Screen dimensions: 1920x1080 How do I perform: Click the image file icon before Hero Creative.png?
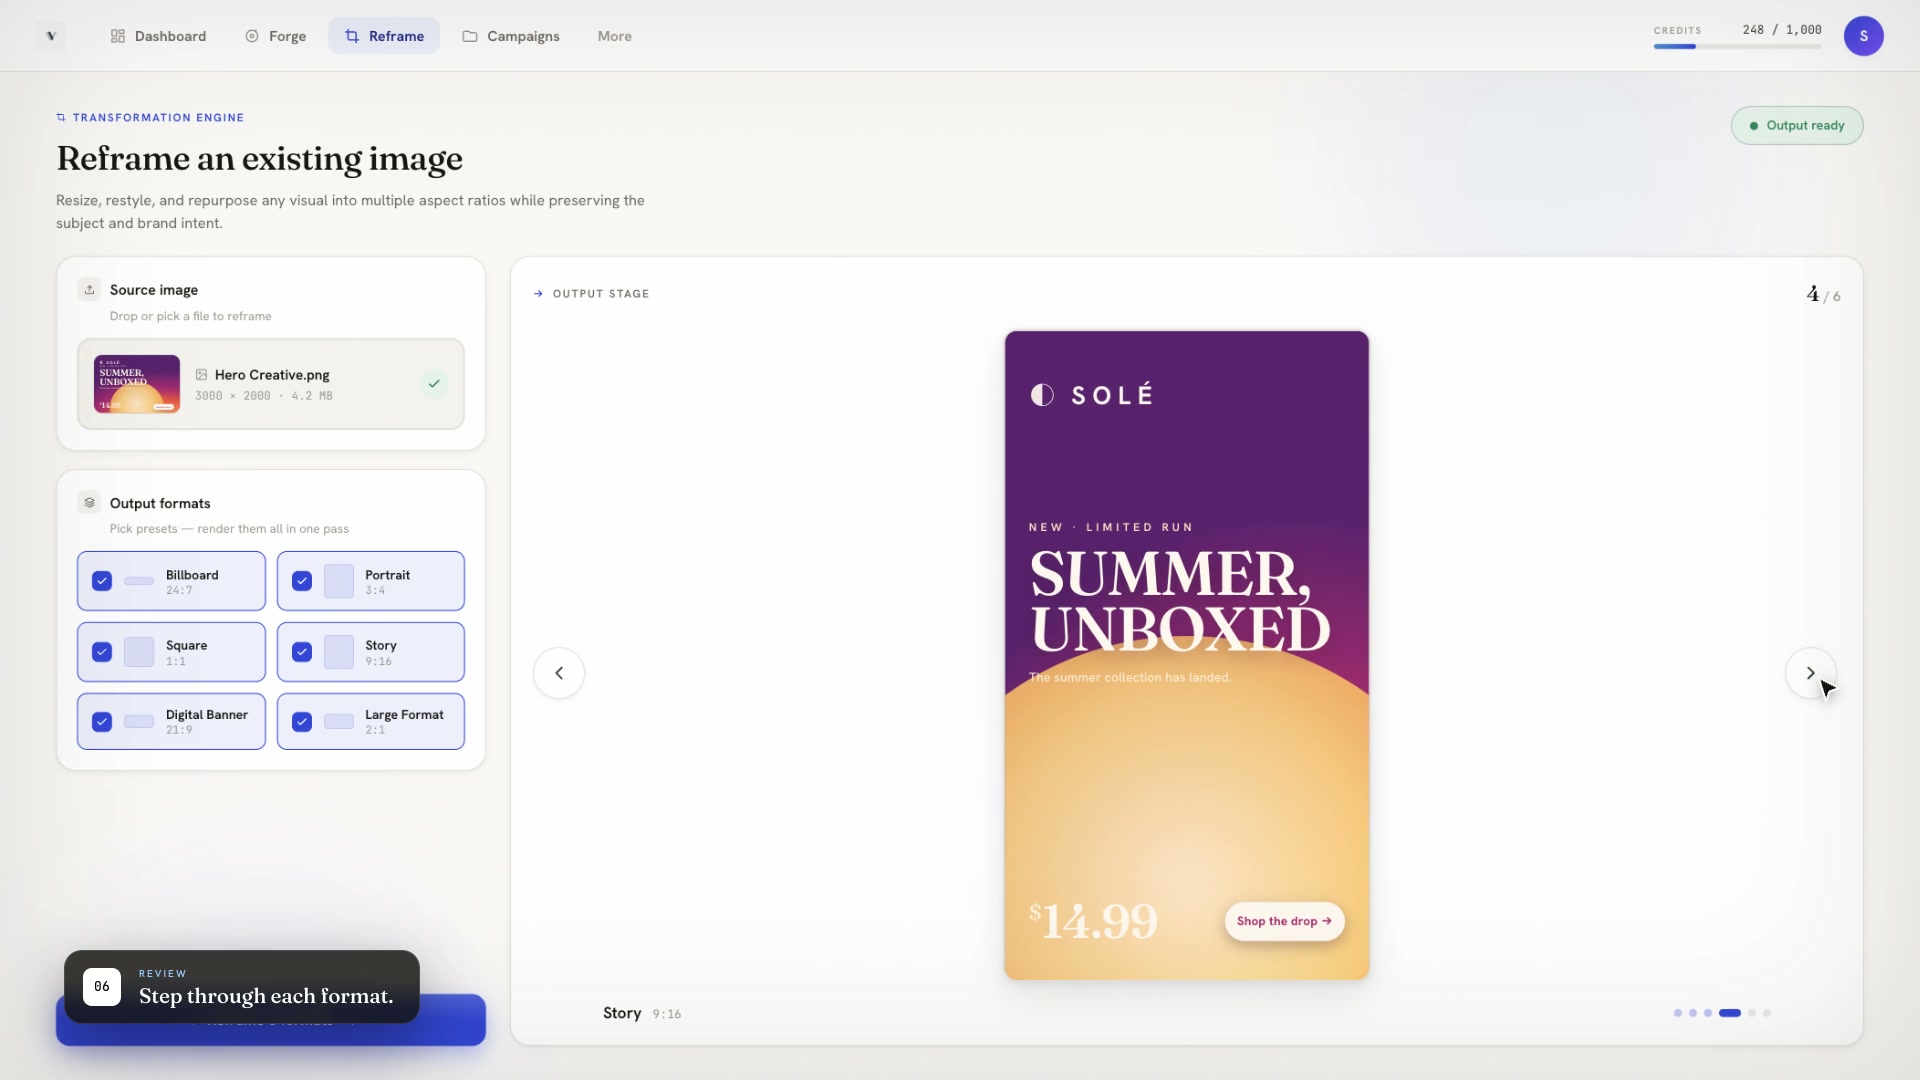(201, 375)
